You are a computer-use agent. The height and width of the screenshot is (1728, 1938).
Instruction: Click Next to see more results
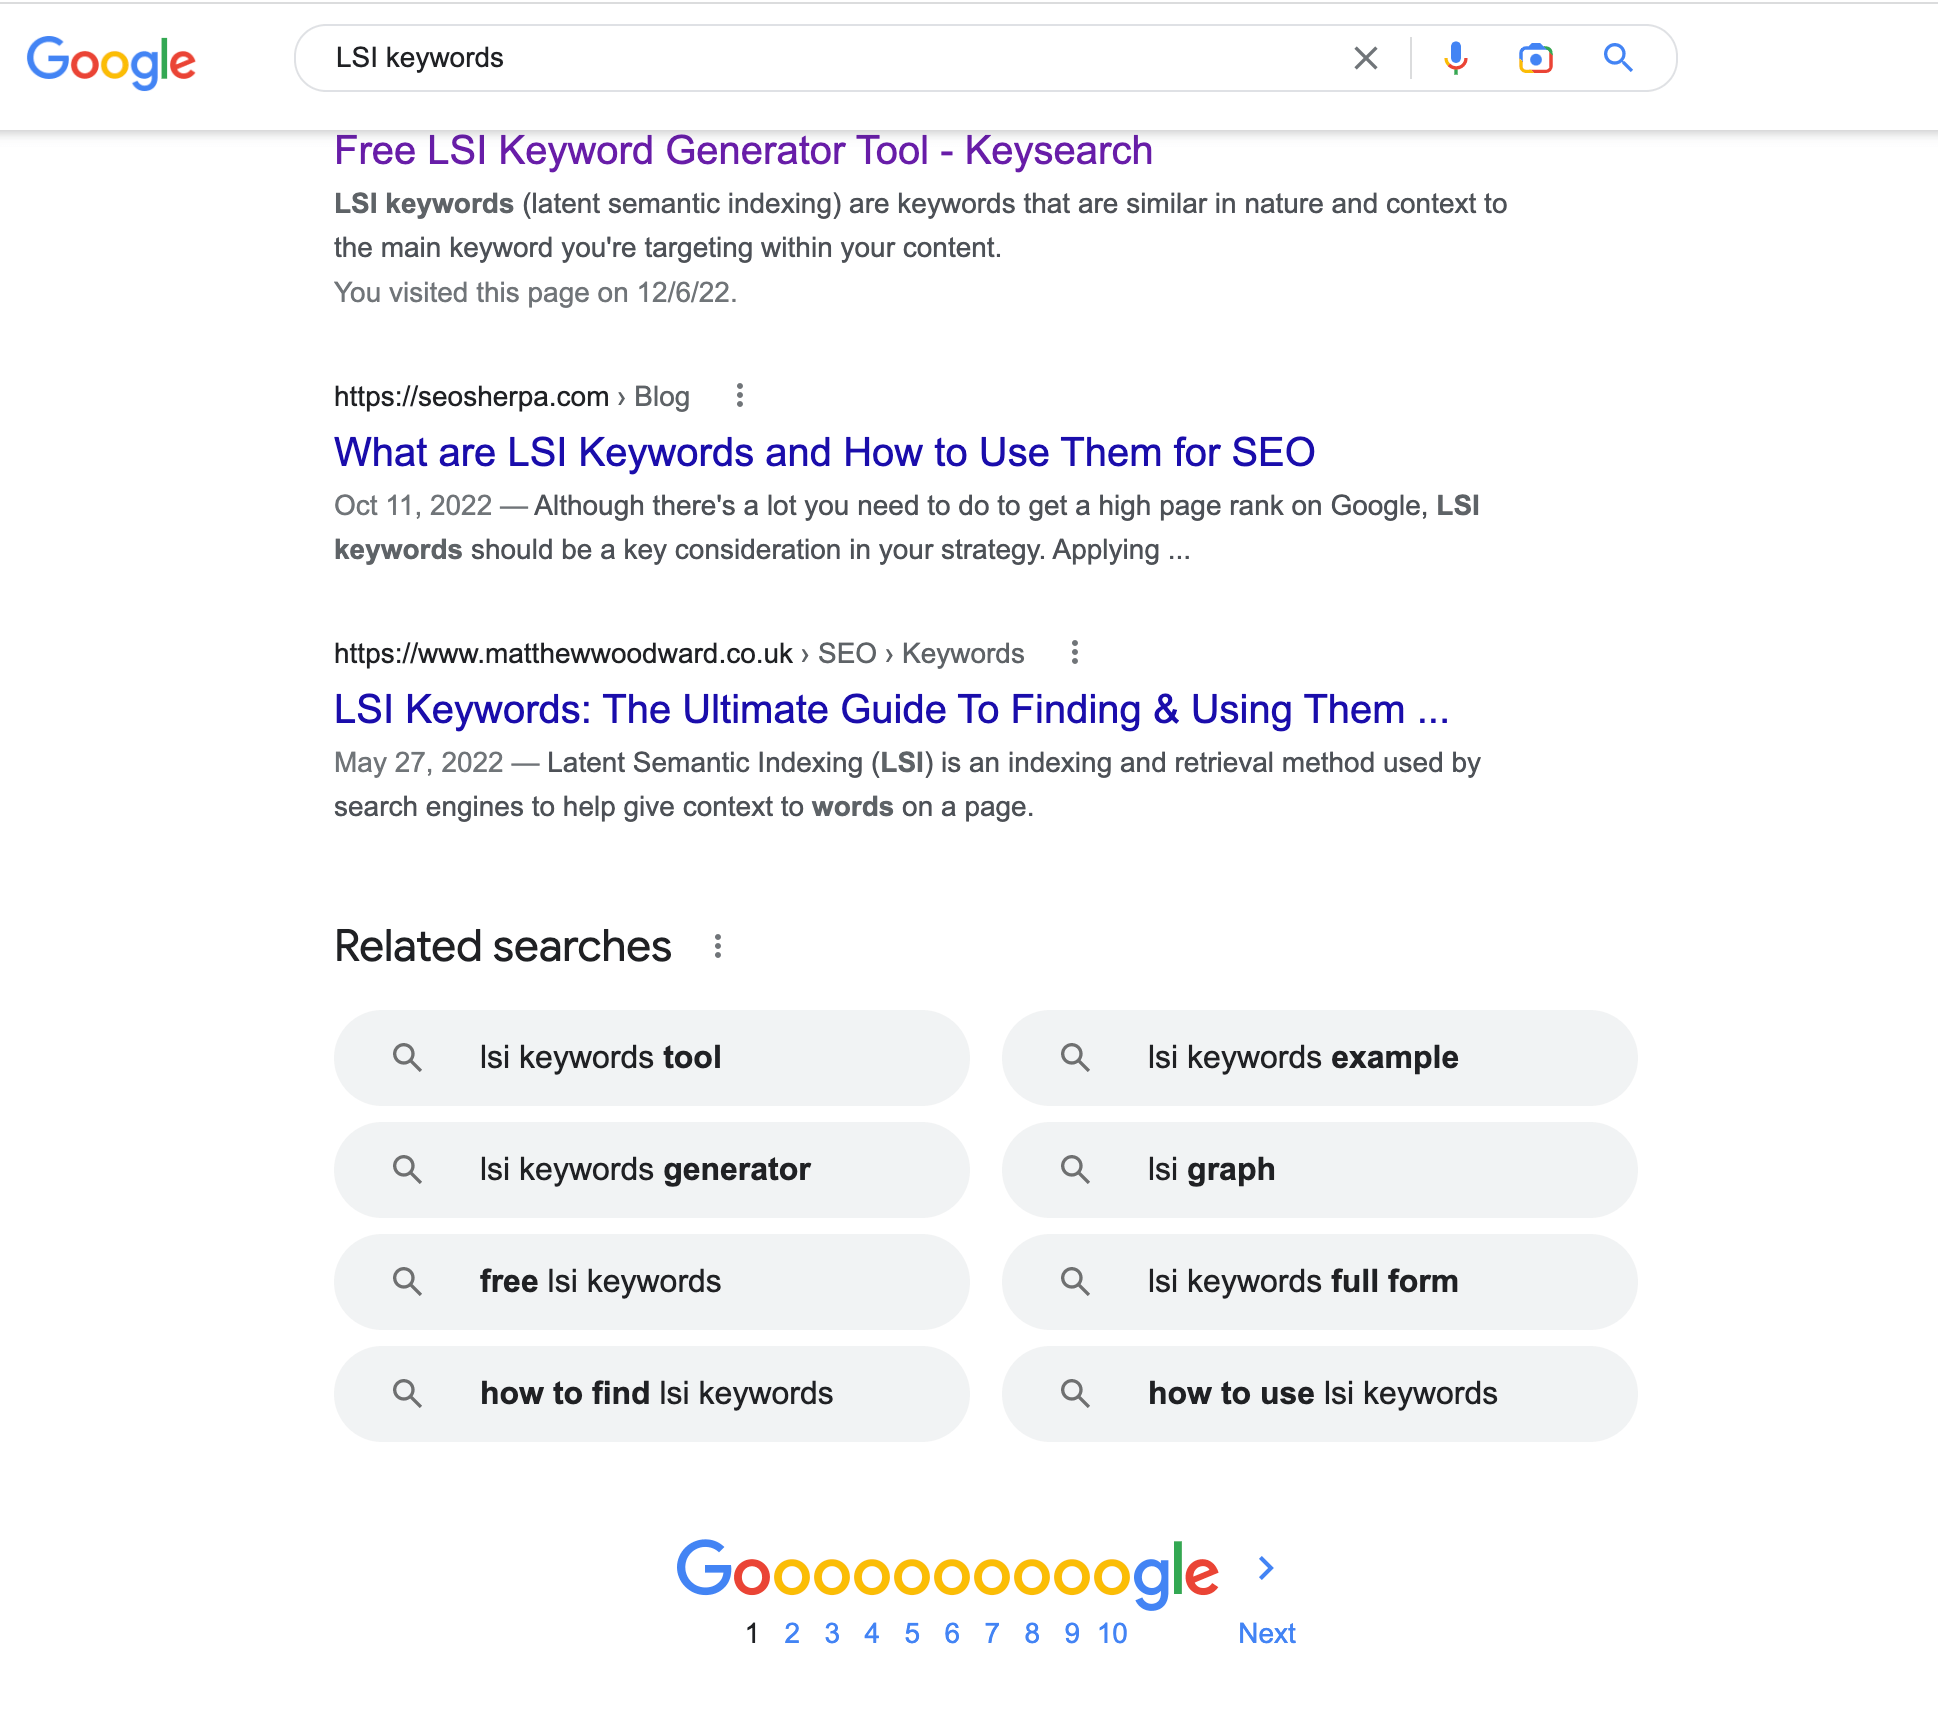pos(1266,1632)
